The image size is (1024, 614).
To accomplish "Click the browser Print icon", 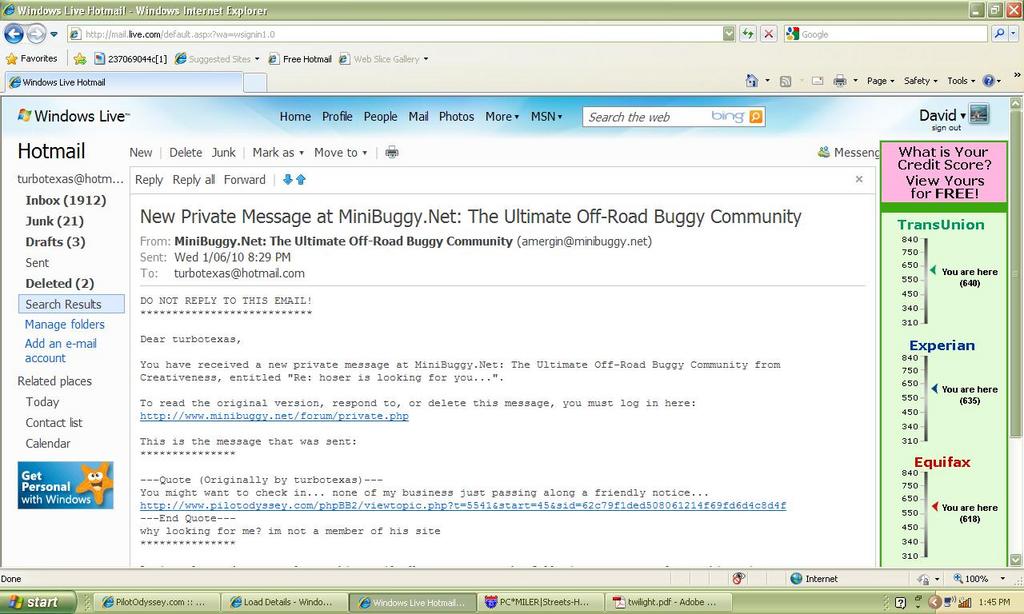I will (840, 81).
